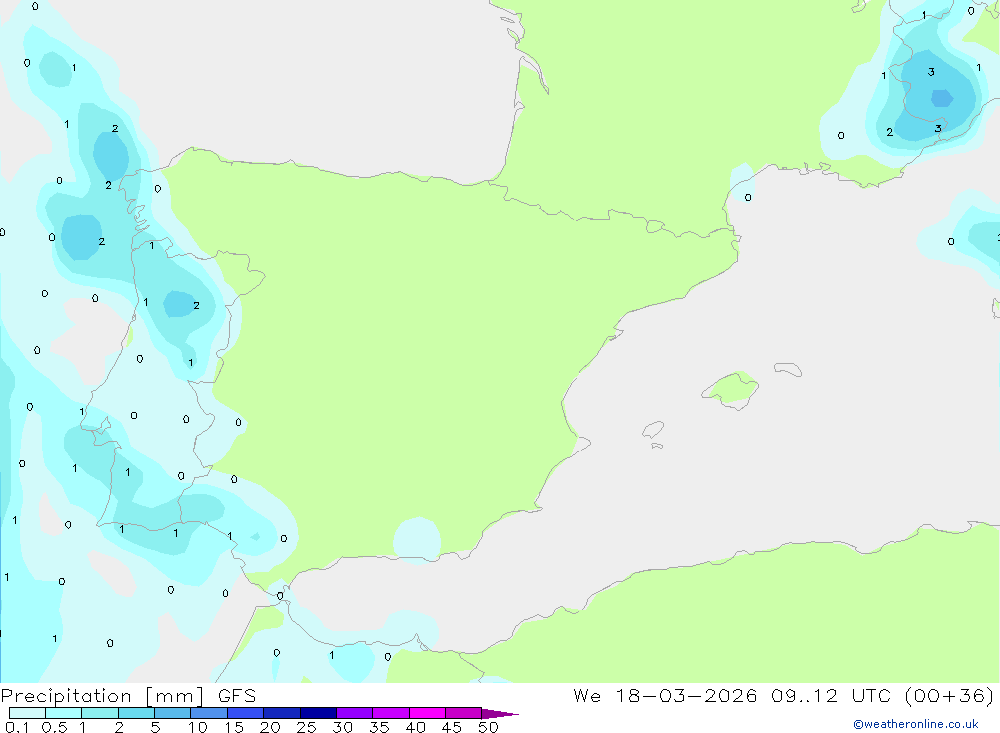Click the 'Precipitation [mm]' title text
Screen dimensions: 1000x733
(x=102, y=696)
